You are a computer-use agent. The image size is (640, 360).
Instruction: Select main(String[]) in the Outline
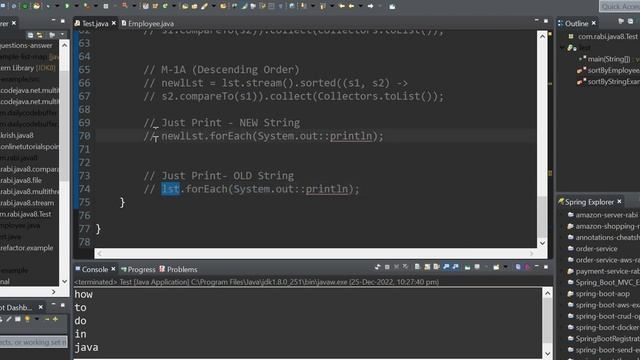click(x=608, y=59)
